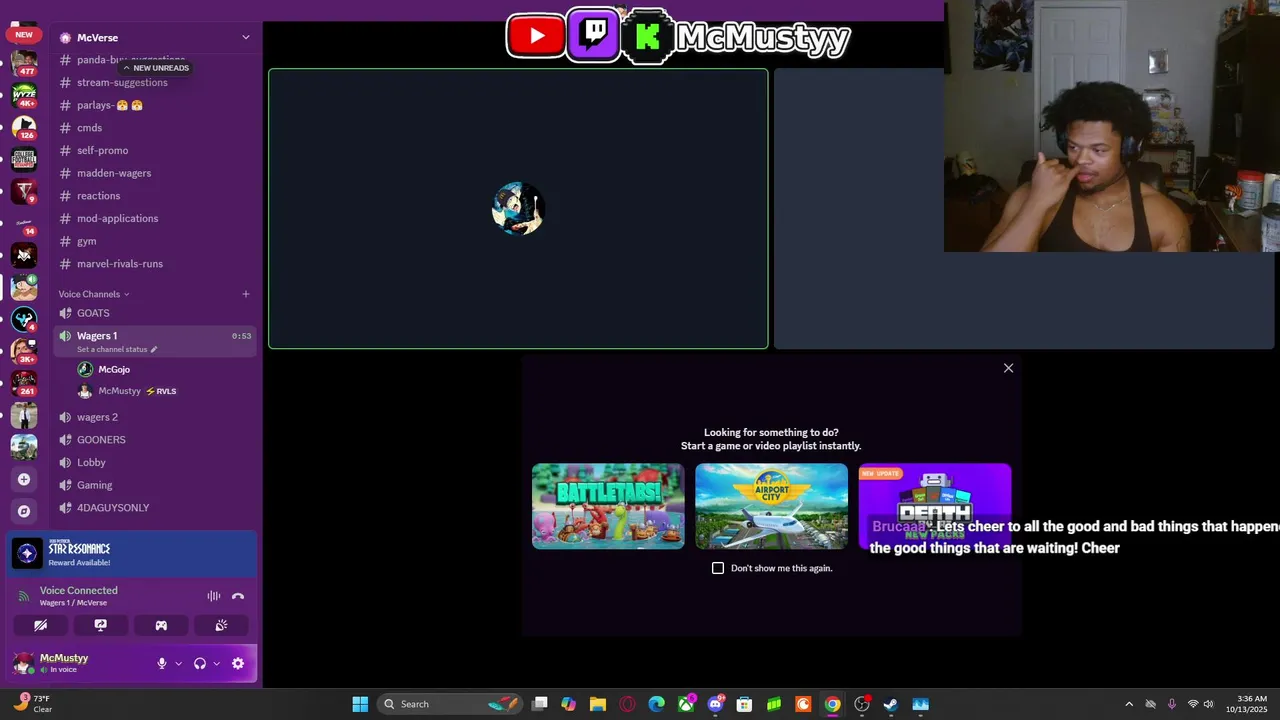Open Microsoft Store in taskbar
Image resolution: width=1280 pixels, height=720 pixels.
(744, 704)
